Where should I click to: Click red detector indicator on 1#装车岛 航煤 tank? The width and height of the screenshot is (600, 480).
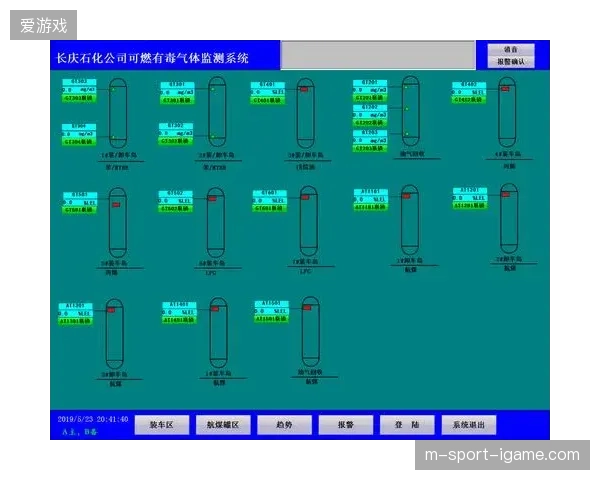215,309
